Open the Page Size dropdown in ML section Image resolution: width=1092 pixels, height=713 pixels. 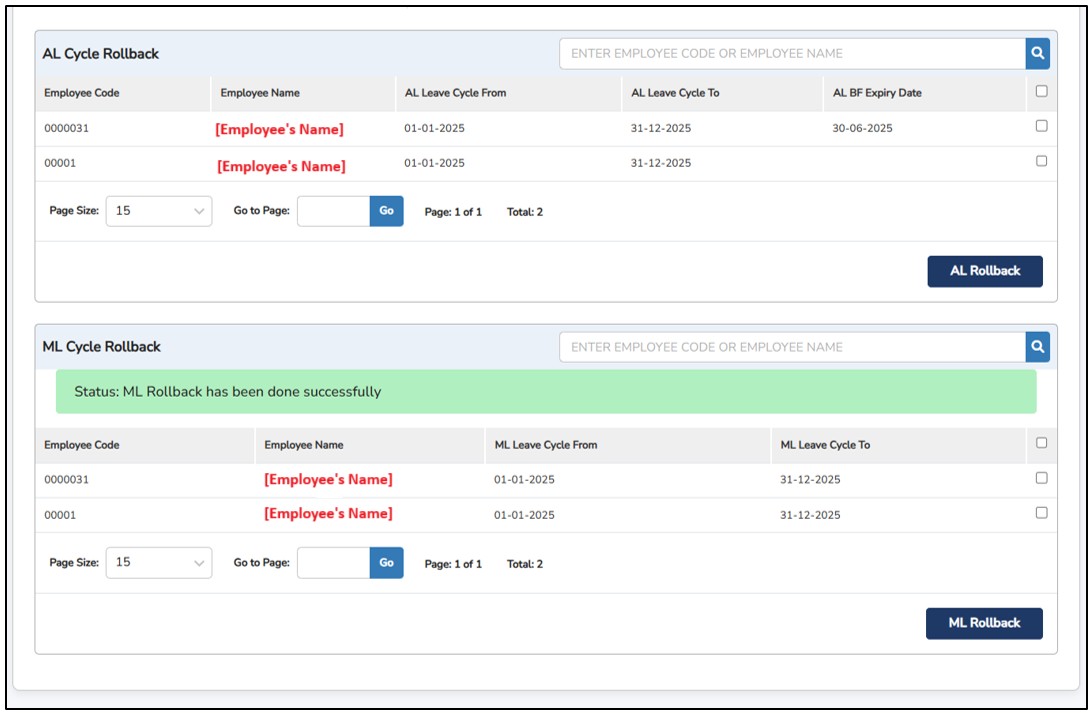pos(158,562)
